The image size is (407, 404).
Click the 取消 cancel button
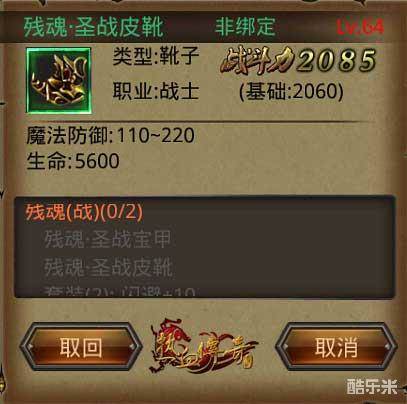pyautogui.click(x=336, y=347)
